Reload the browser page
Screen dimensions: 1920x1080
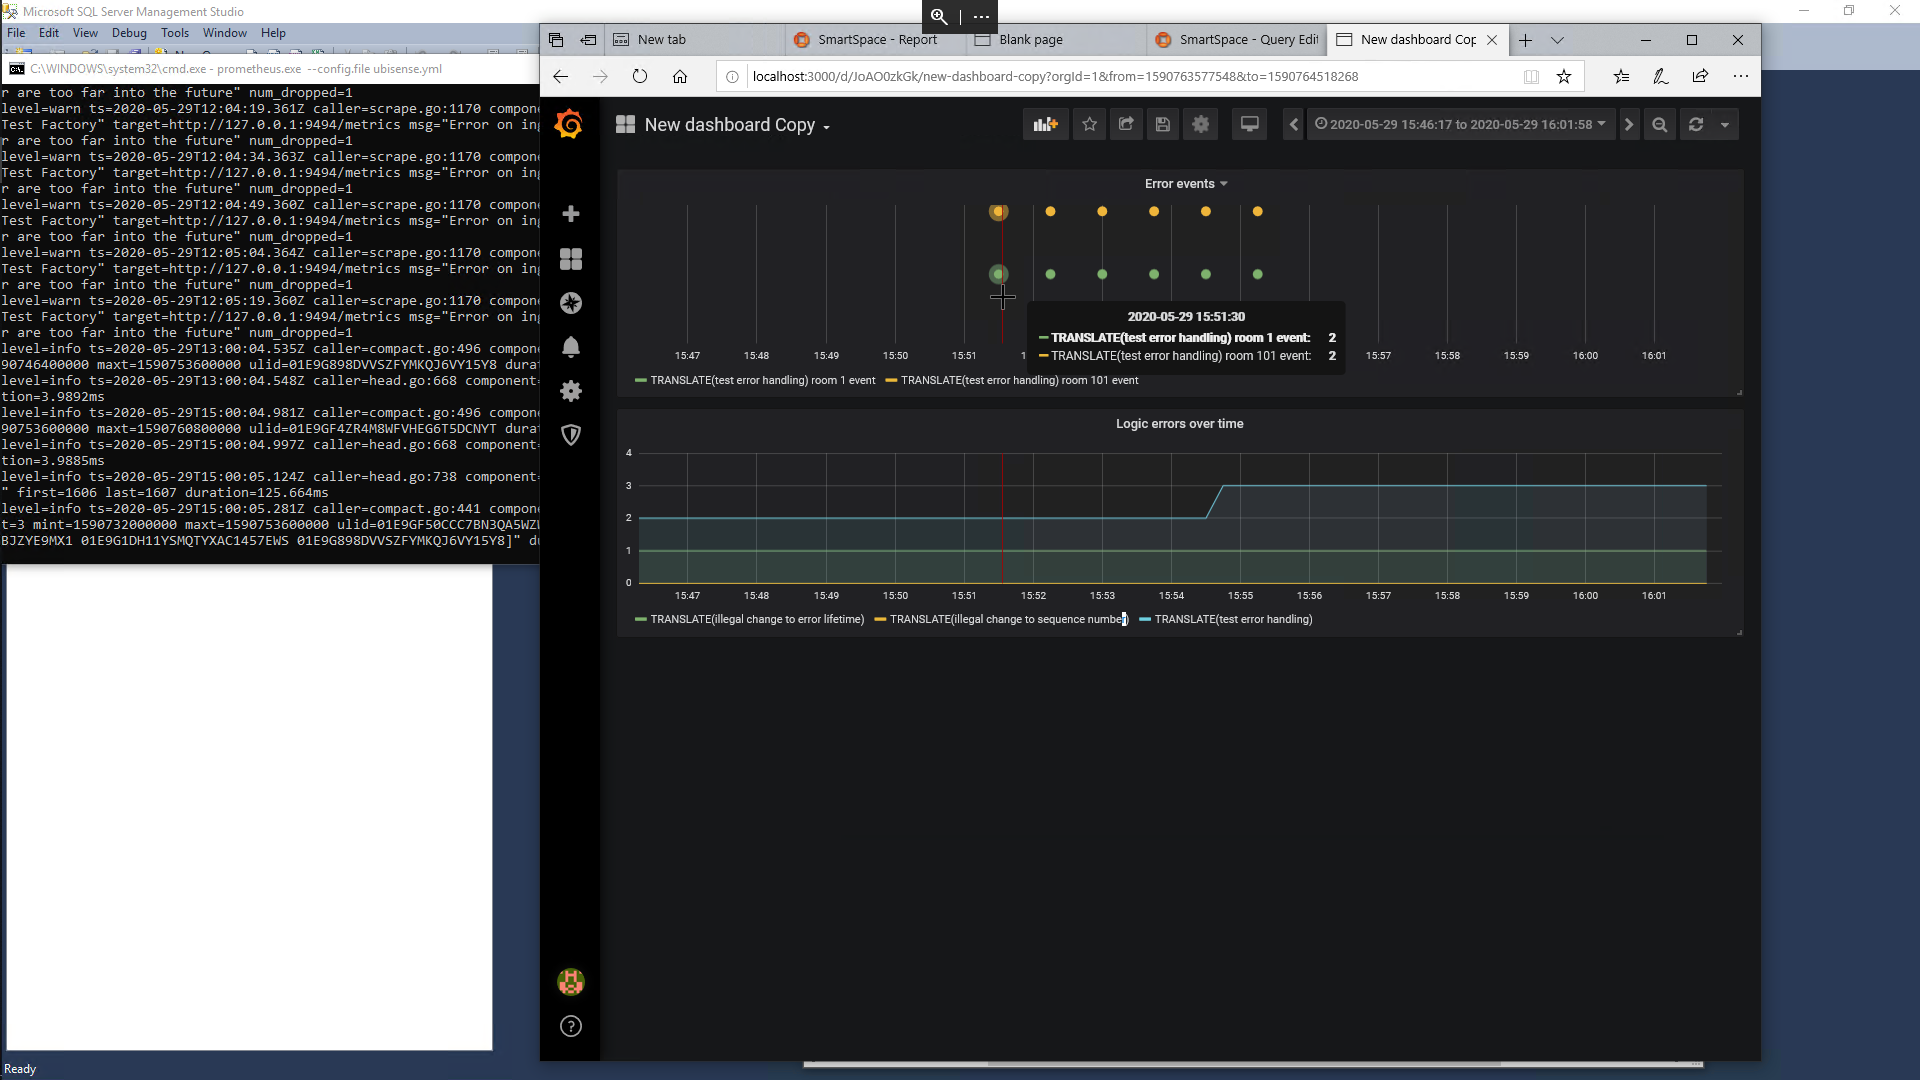tap(640, 76)
